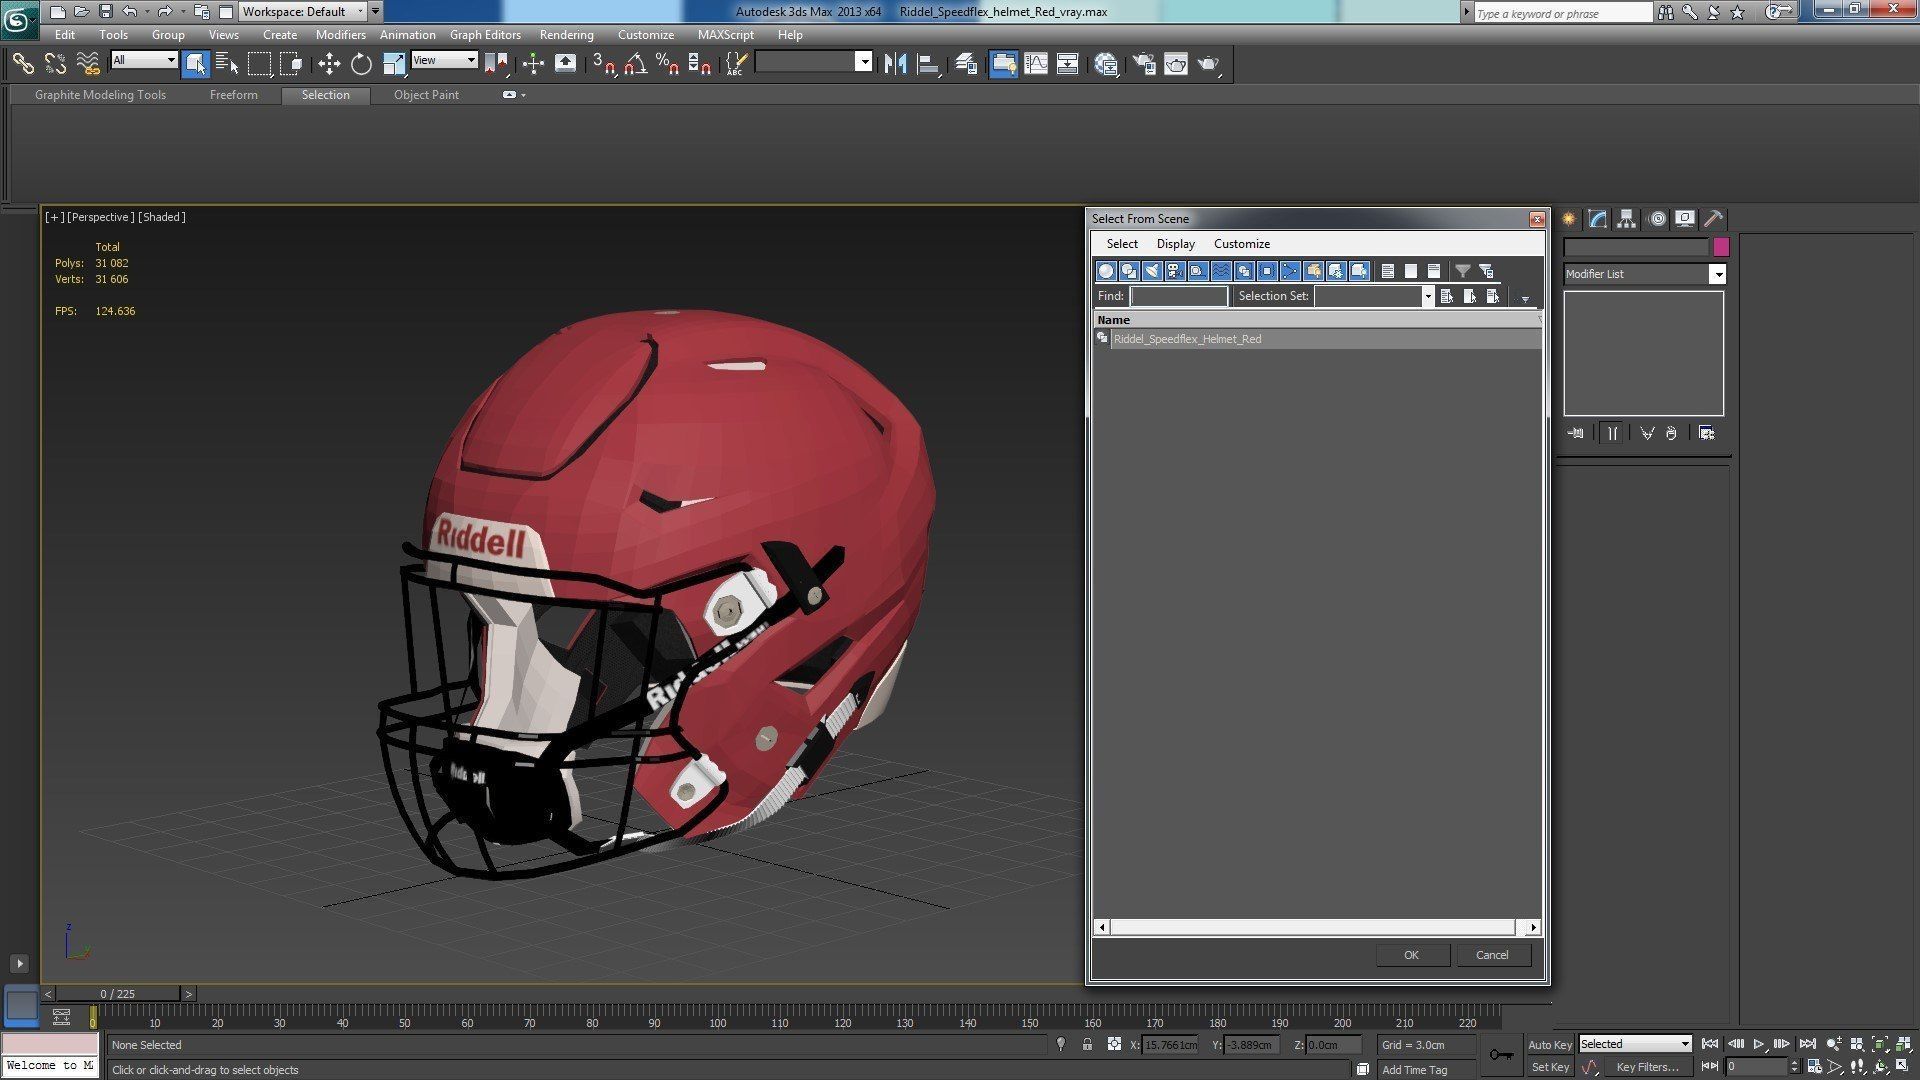Open the Customize menu in Select From Scene

(1241, 244)
